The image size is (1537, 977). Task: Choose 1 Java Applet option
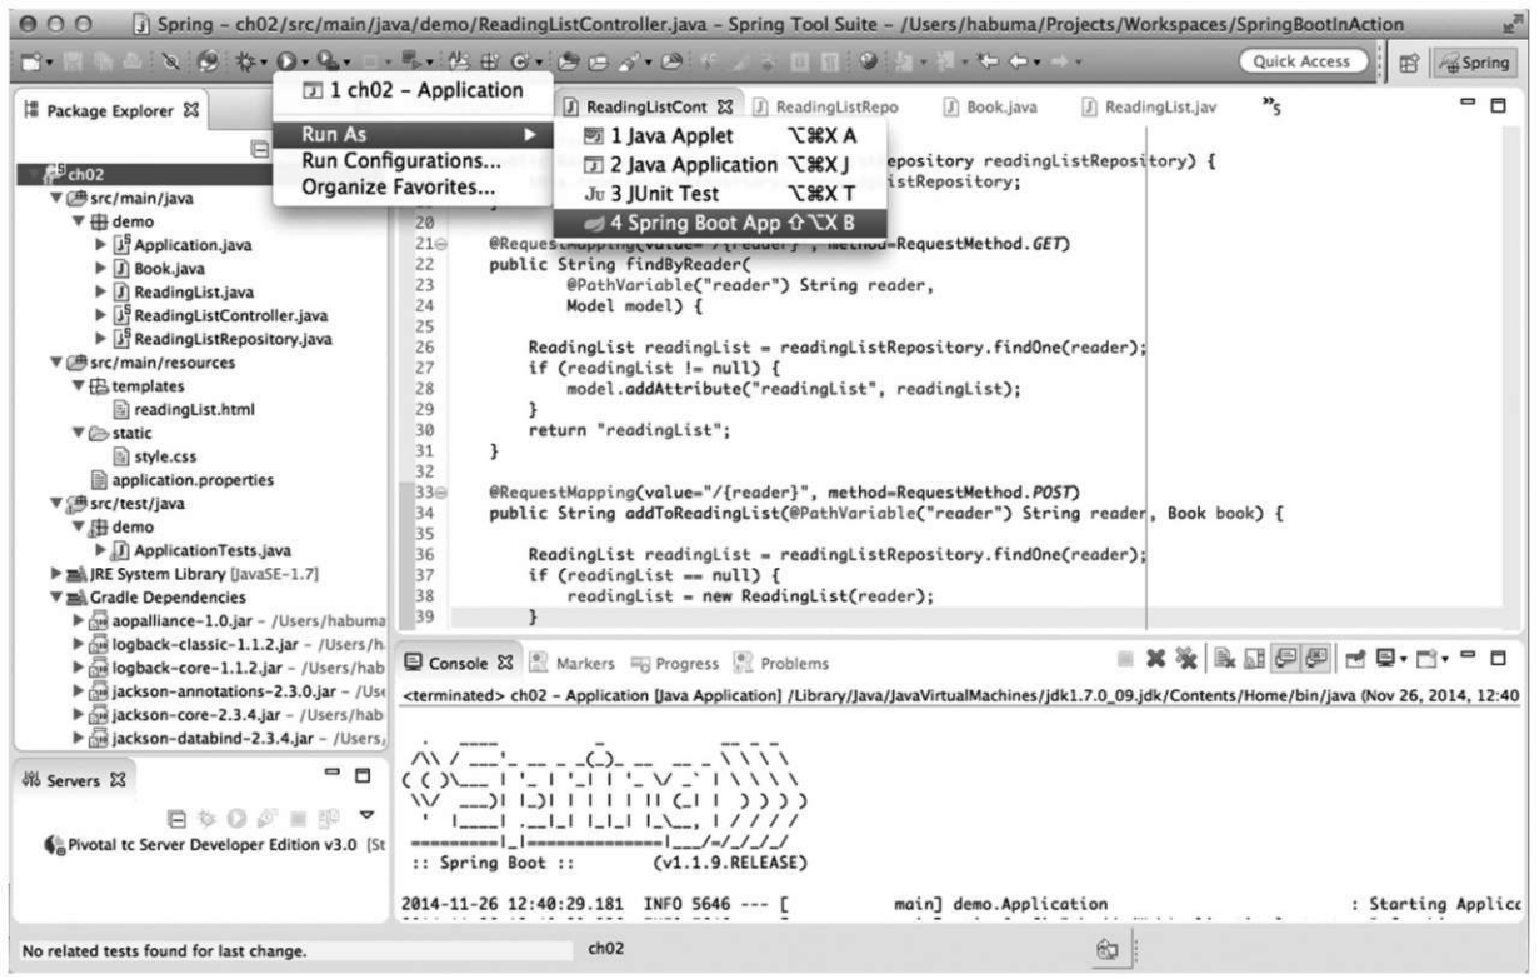(720, 136)
